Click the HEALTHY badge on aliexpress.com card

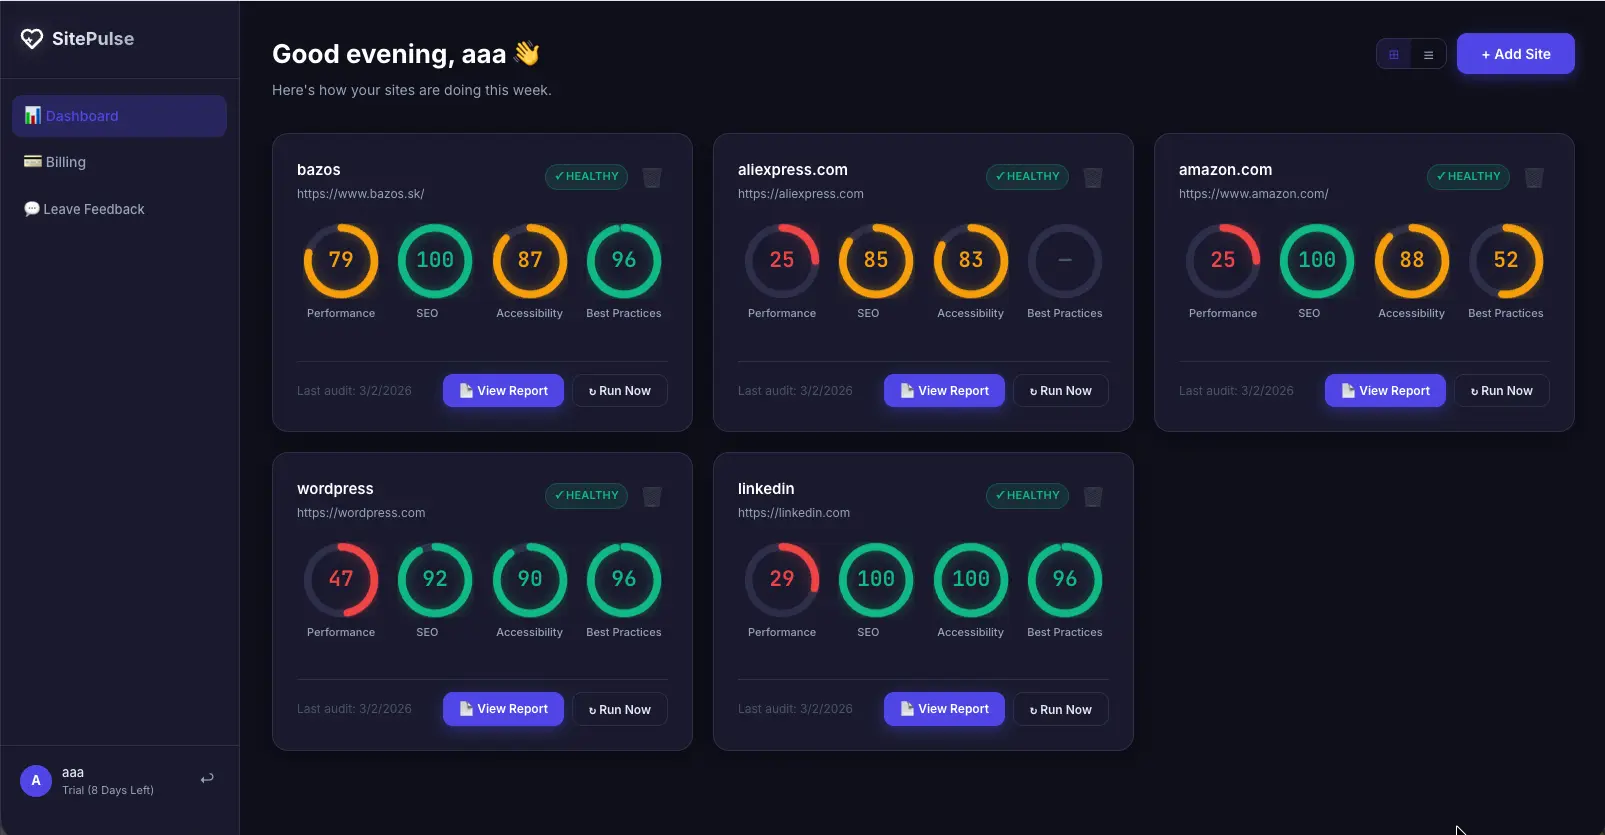point(1028,176)
